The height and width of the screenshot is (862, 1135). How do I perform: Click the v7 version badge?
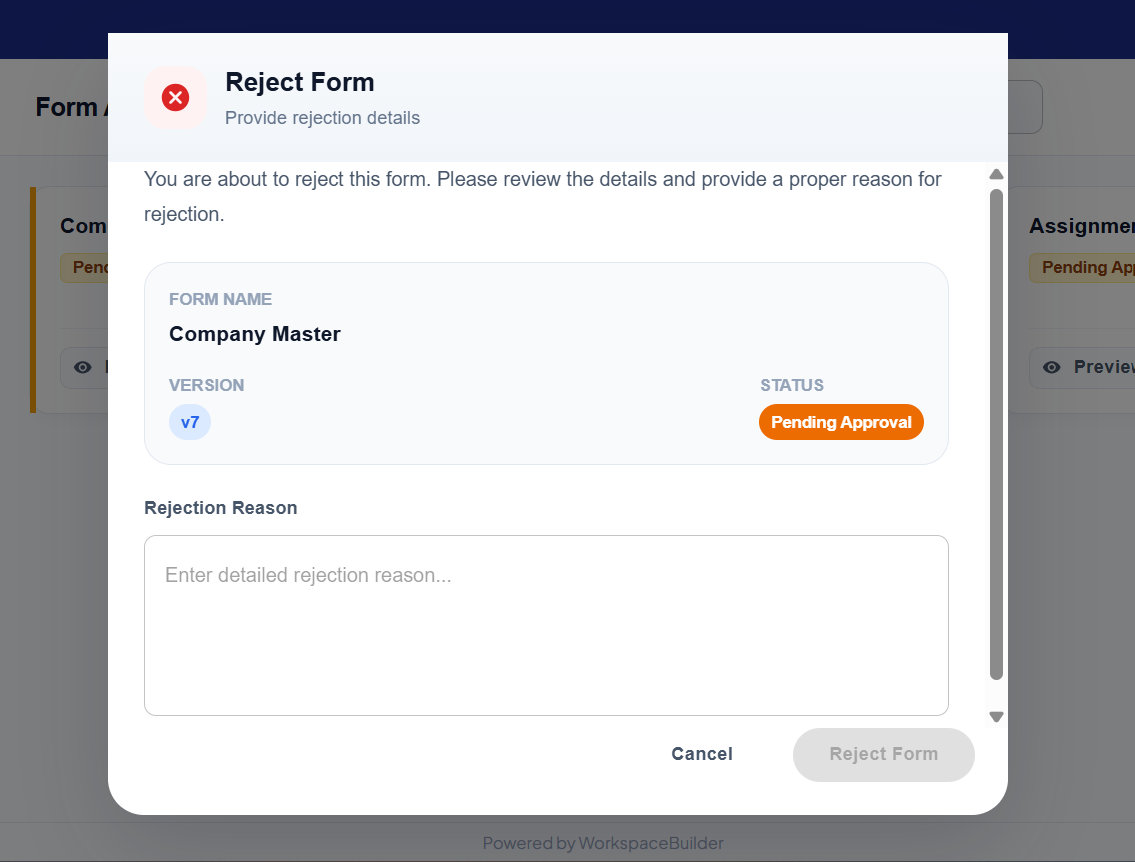(190, 422)
